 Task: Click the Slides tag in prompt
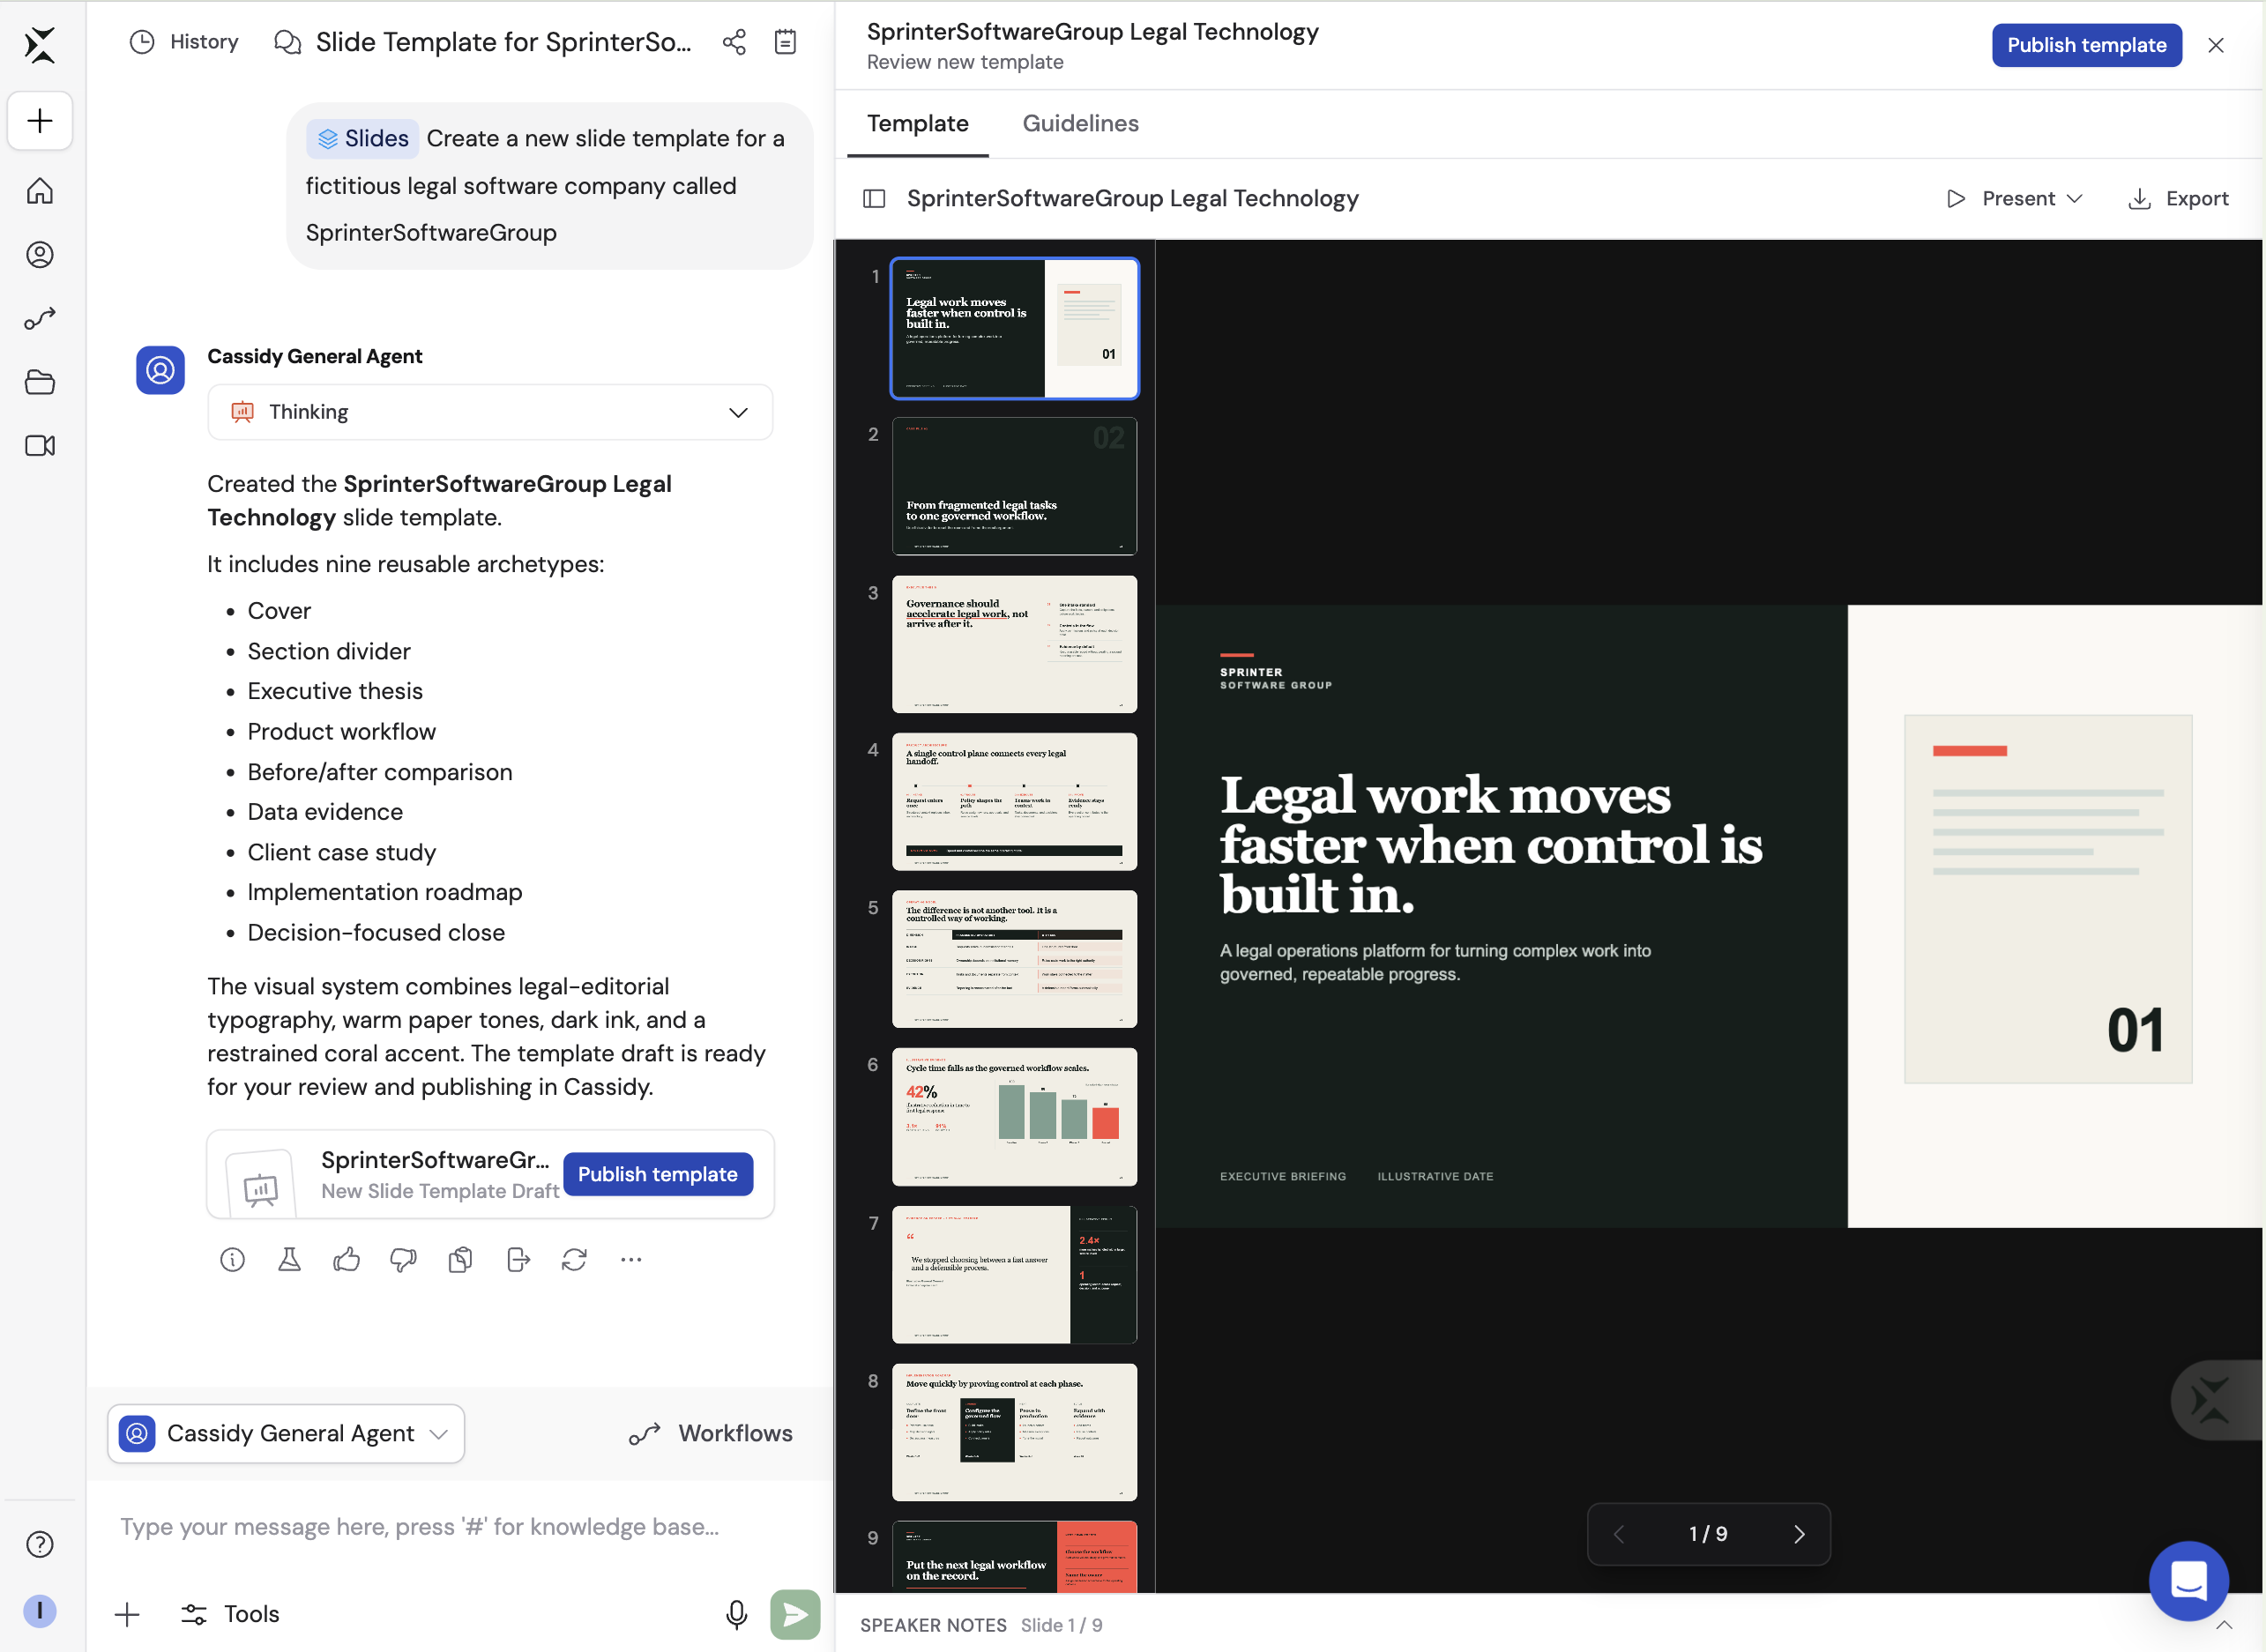coord(363,139)
